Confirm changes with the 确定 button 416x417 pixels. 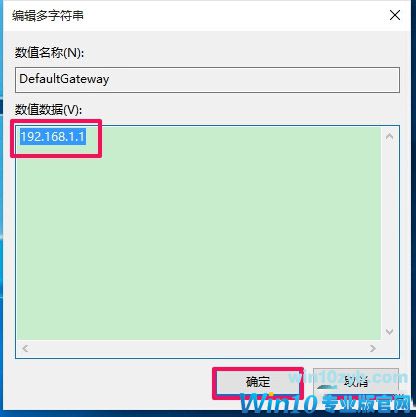point(258,382)
